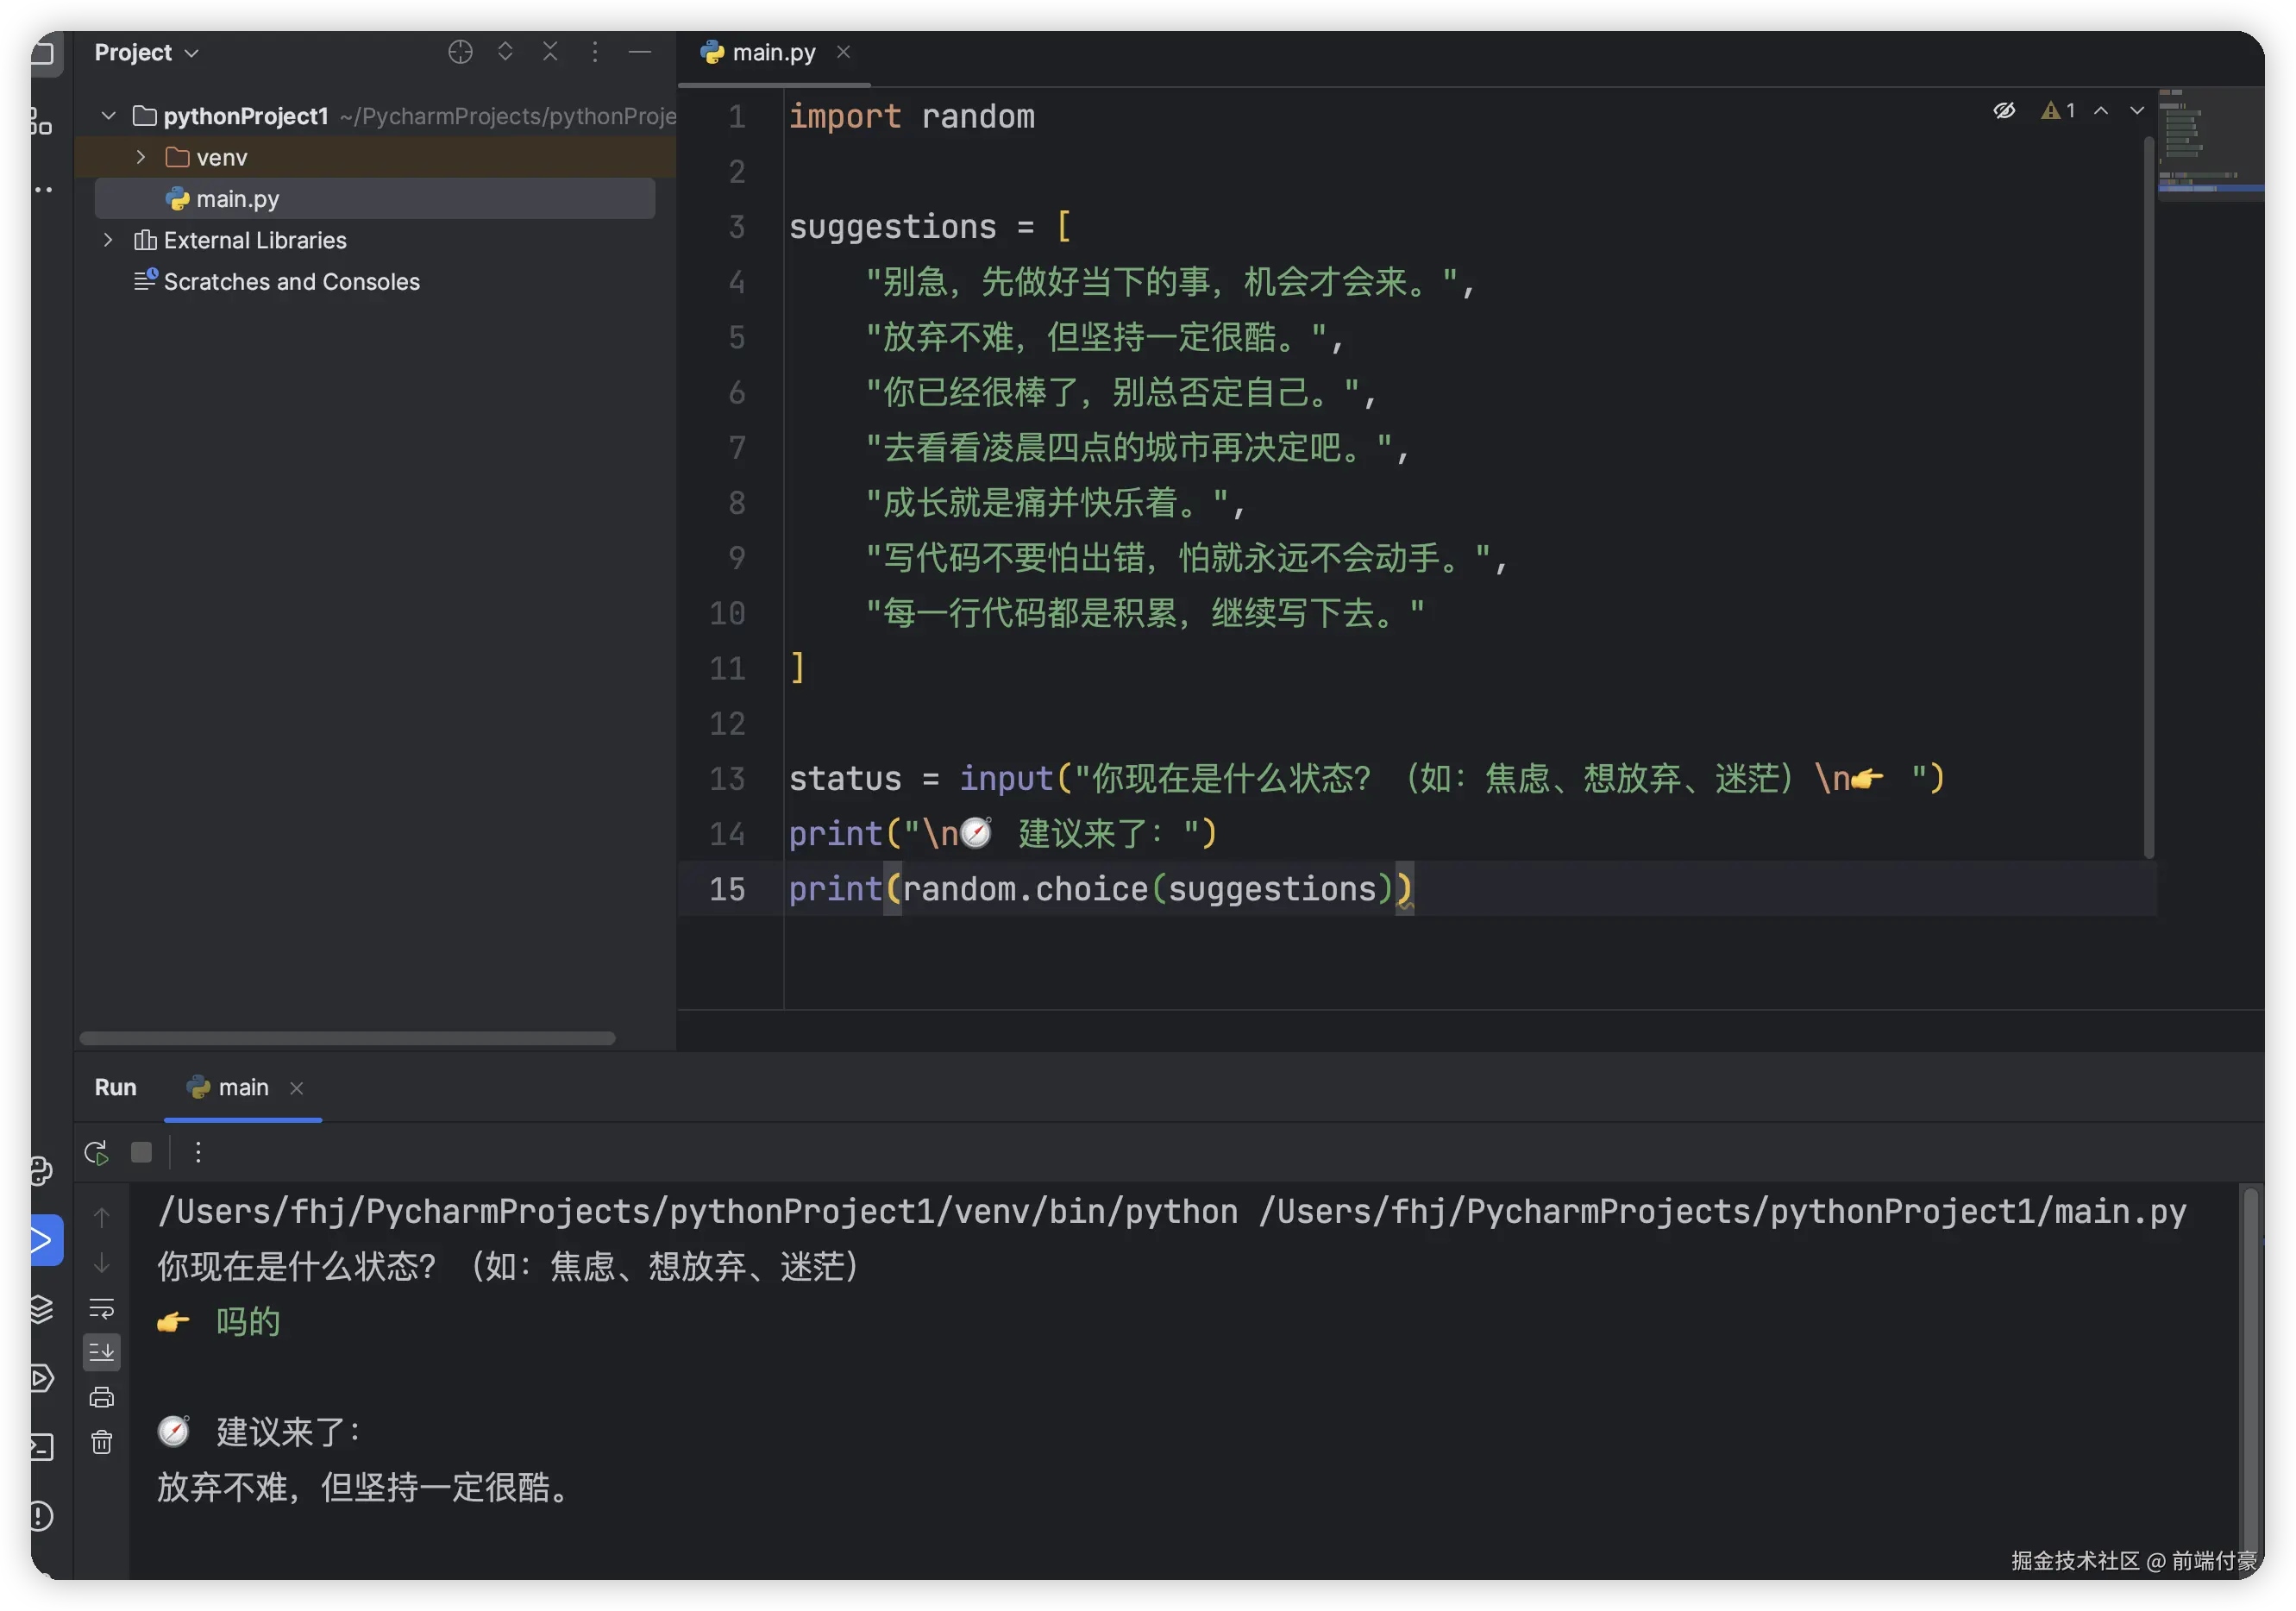Select the main.py editor tab
2296x1611 pixels.
pyautogui.click(x=772, y=52)
